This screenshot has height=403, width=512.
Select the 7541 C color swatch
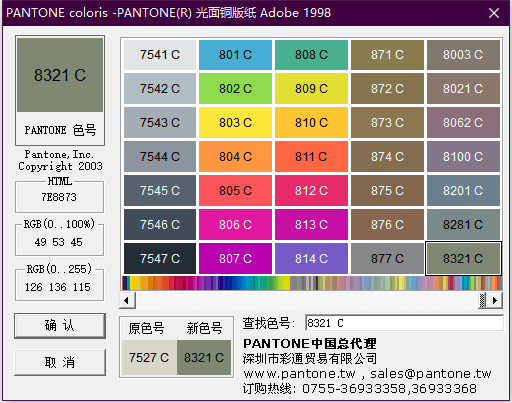[x=160, y=55]
